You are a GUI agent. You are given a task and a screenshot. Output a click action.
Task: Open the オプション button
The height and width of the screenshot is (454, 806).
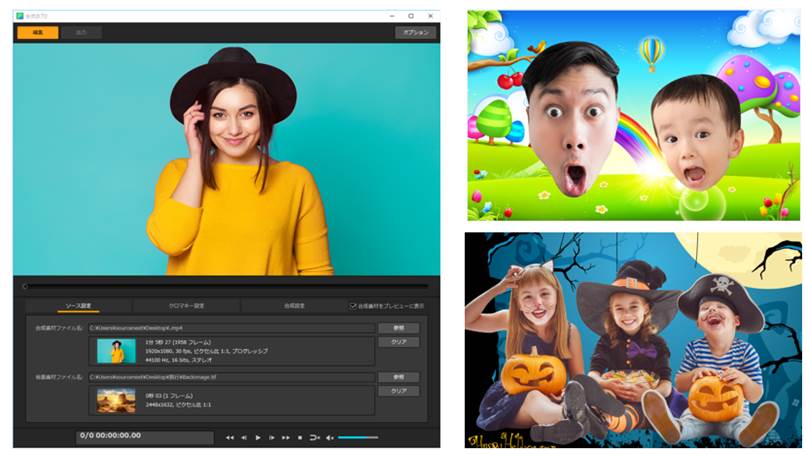tap(414, 32)
